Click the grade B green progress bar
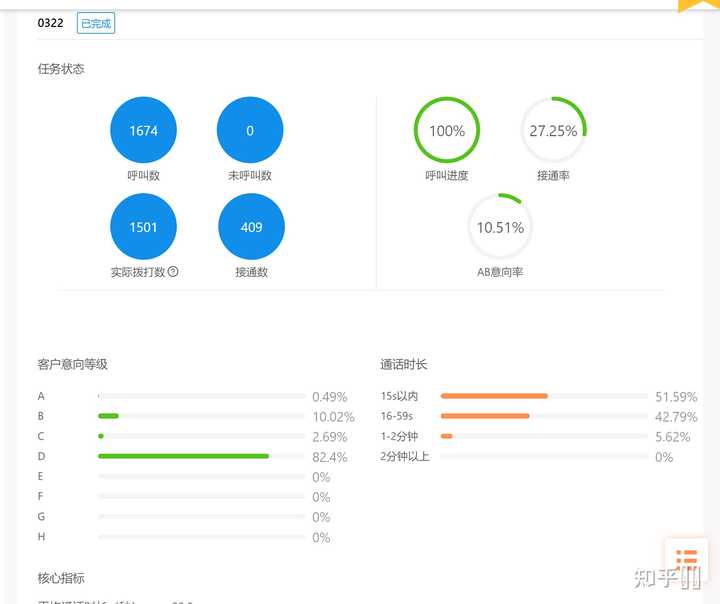The width and height of the screenshot is (720, 604). coord(108,416)
